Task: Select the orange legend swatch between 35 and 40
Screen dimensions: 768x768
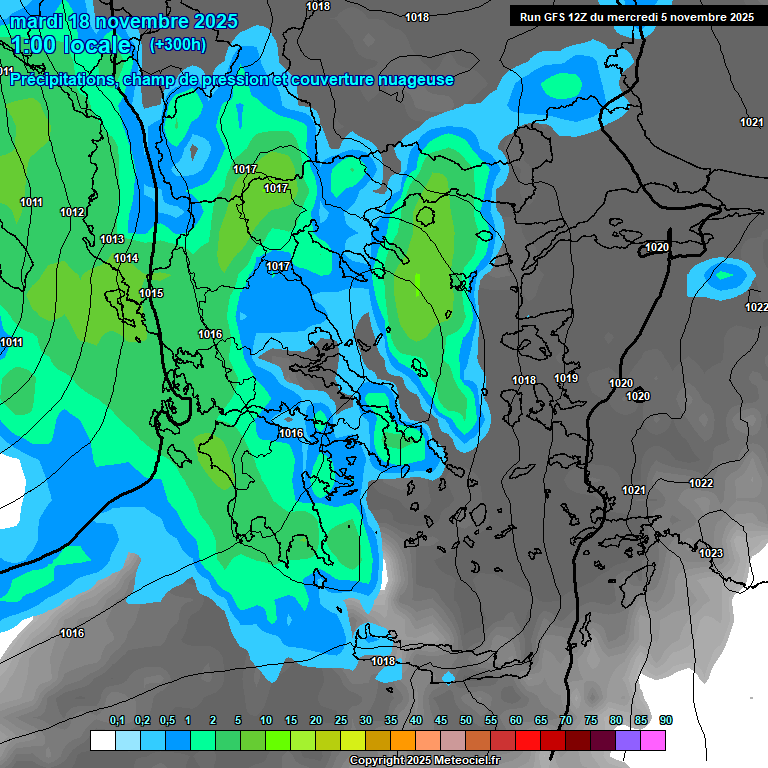Action: (403, 740)
